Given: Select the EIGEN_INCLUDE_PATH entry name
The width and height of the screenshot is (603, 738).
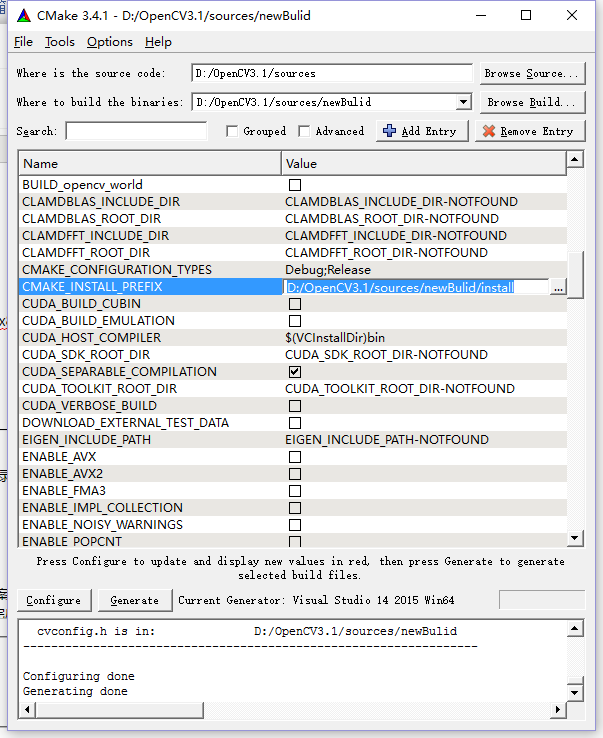Looking at the screenshot, I should (x=87, y=440).
